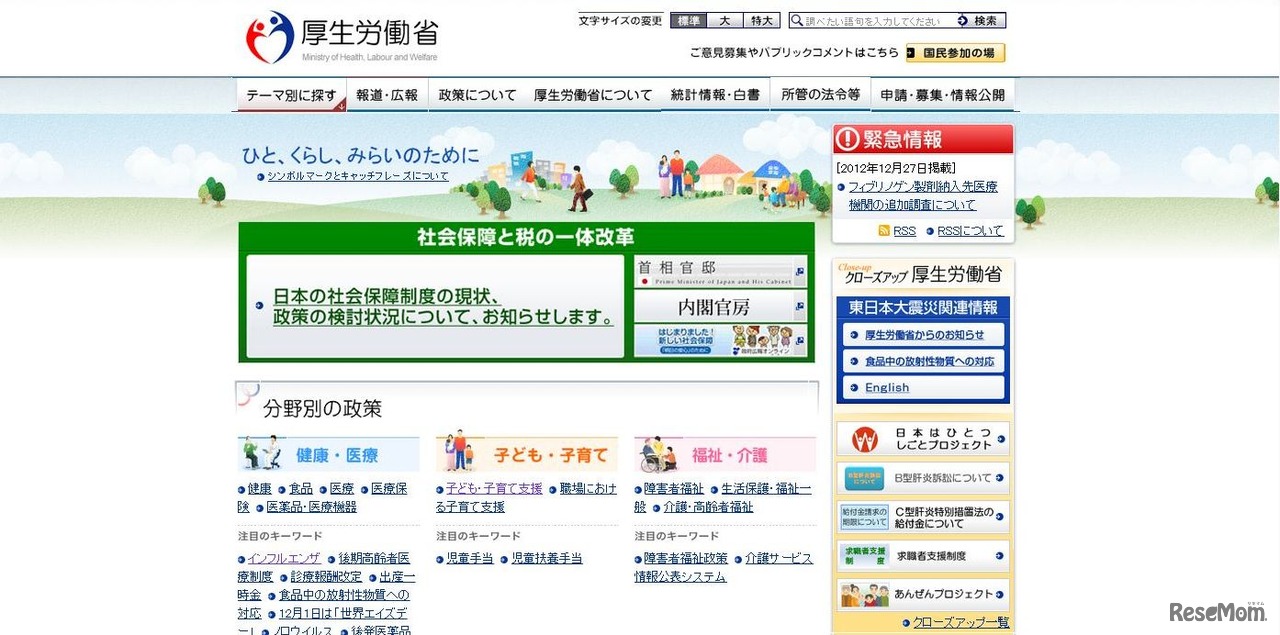Open the 児童扶養手当 keyword link

546,559
